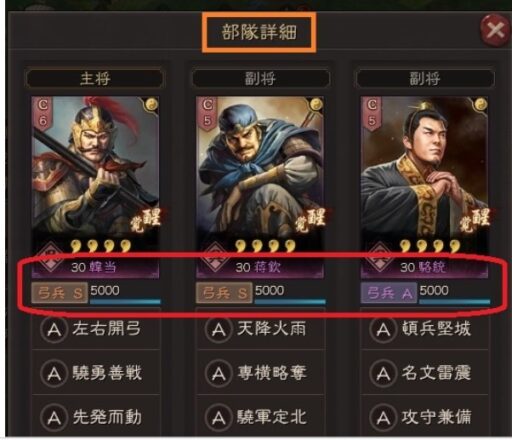Close the 部隊詳細 dialog with red X
Viewport: 512px width, 440px height.
click(495, 31)
